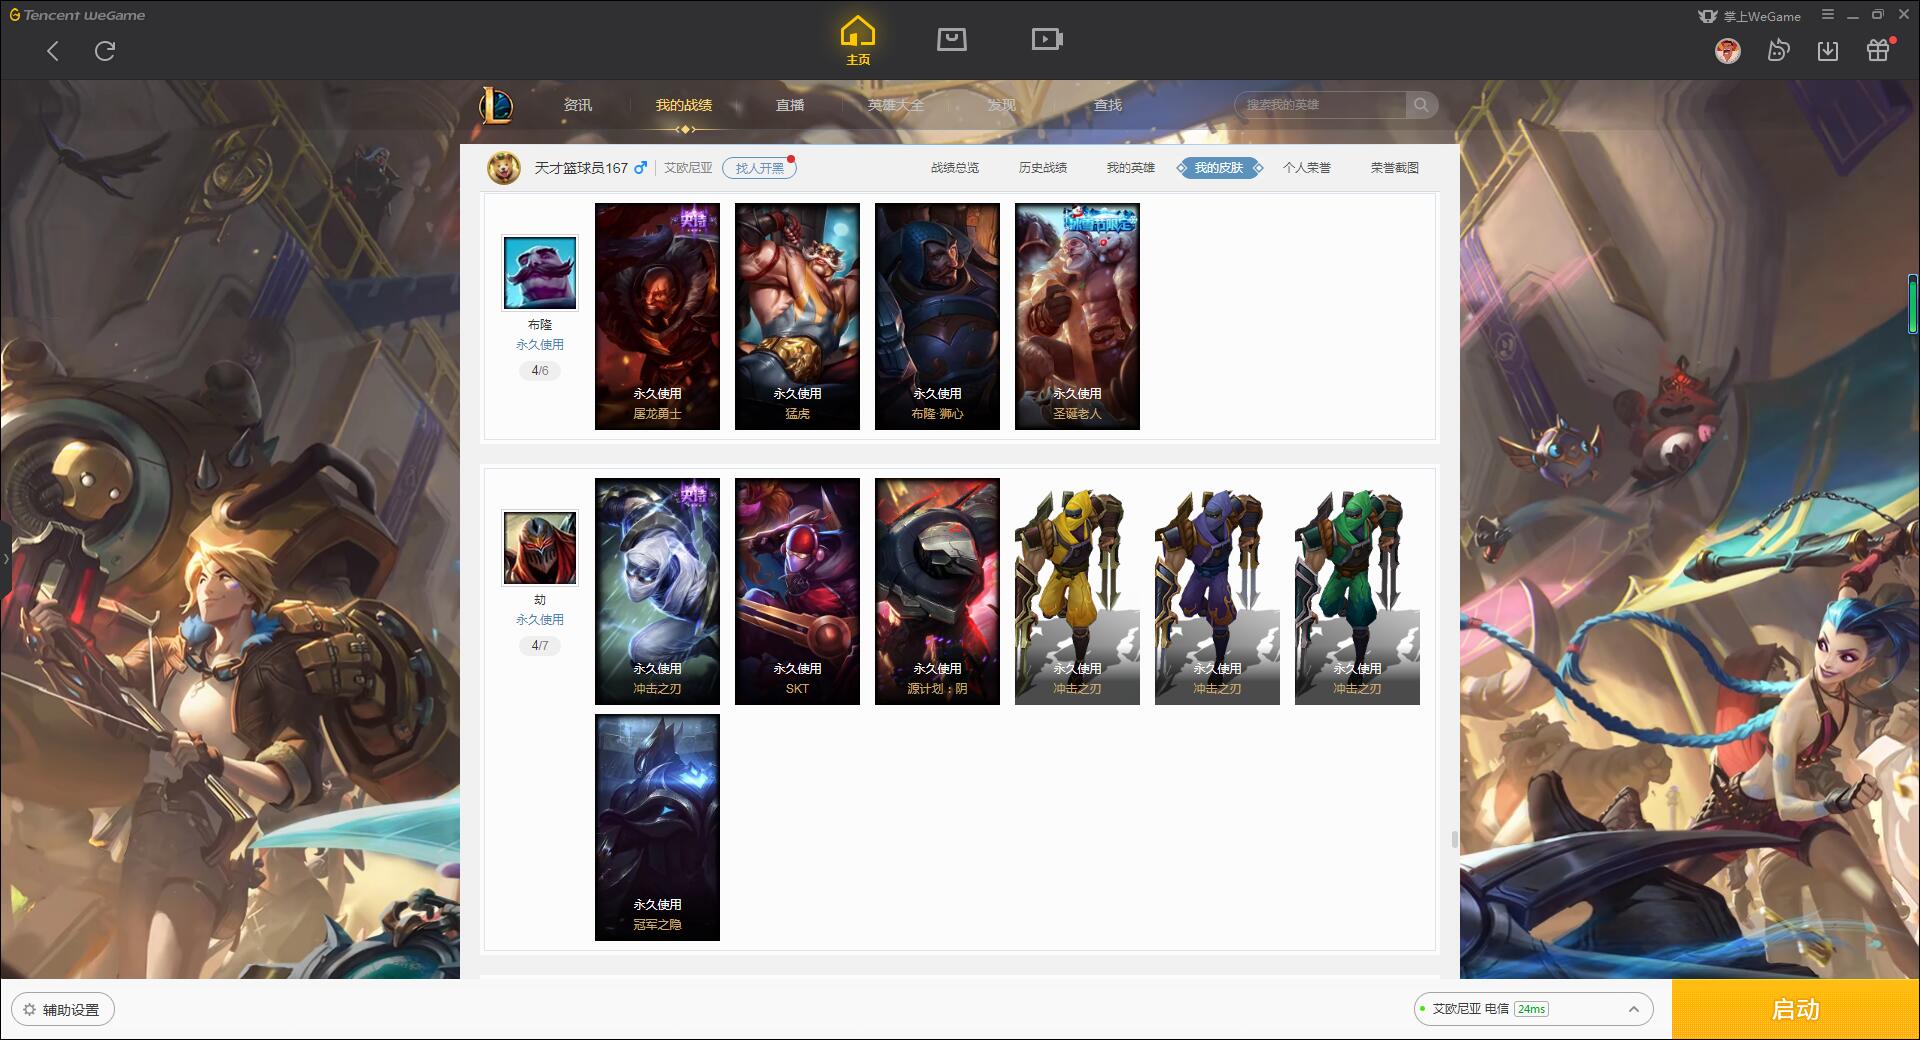Image resolution: width=1920 pixels, height=1040 pixels.
Task: Open the 英雄大全 tab
Action: (896, 105)
